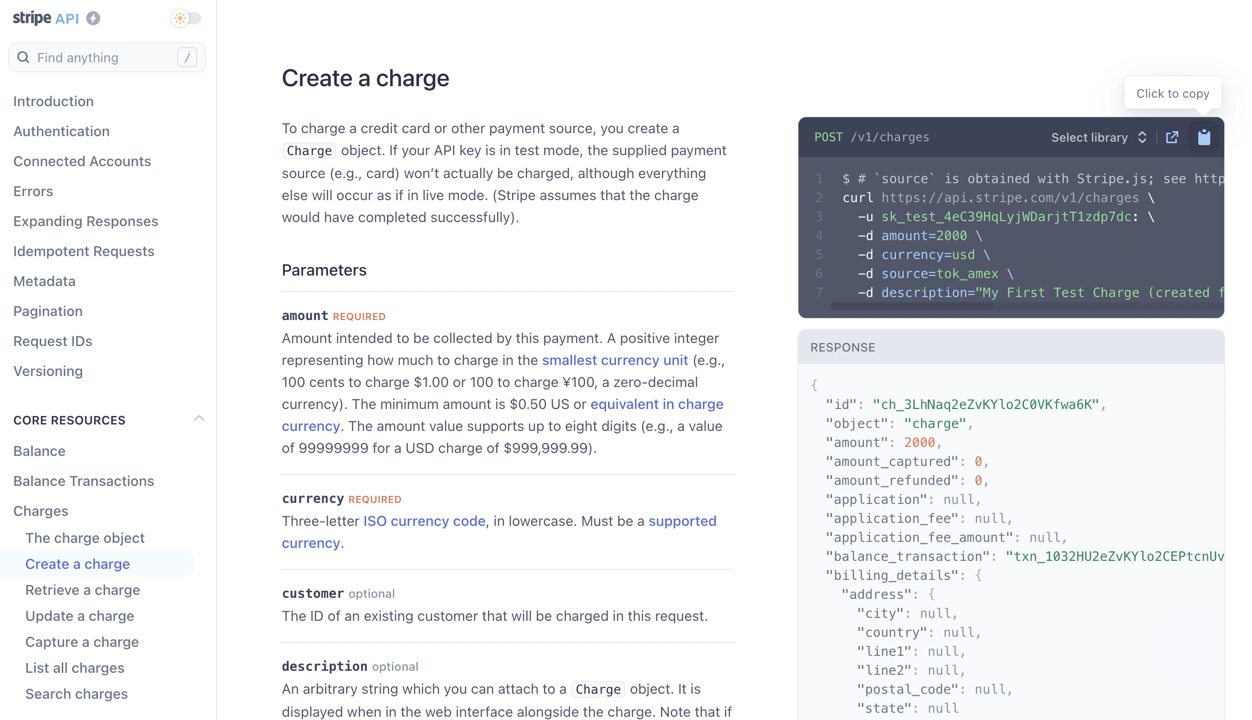Click the magnifying glass search icon
The height and width of the screenshot is (720, 1252).
23,57
